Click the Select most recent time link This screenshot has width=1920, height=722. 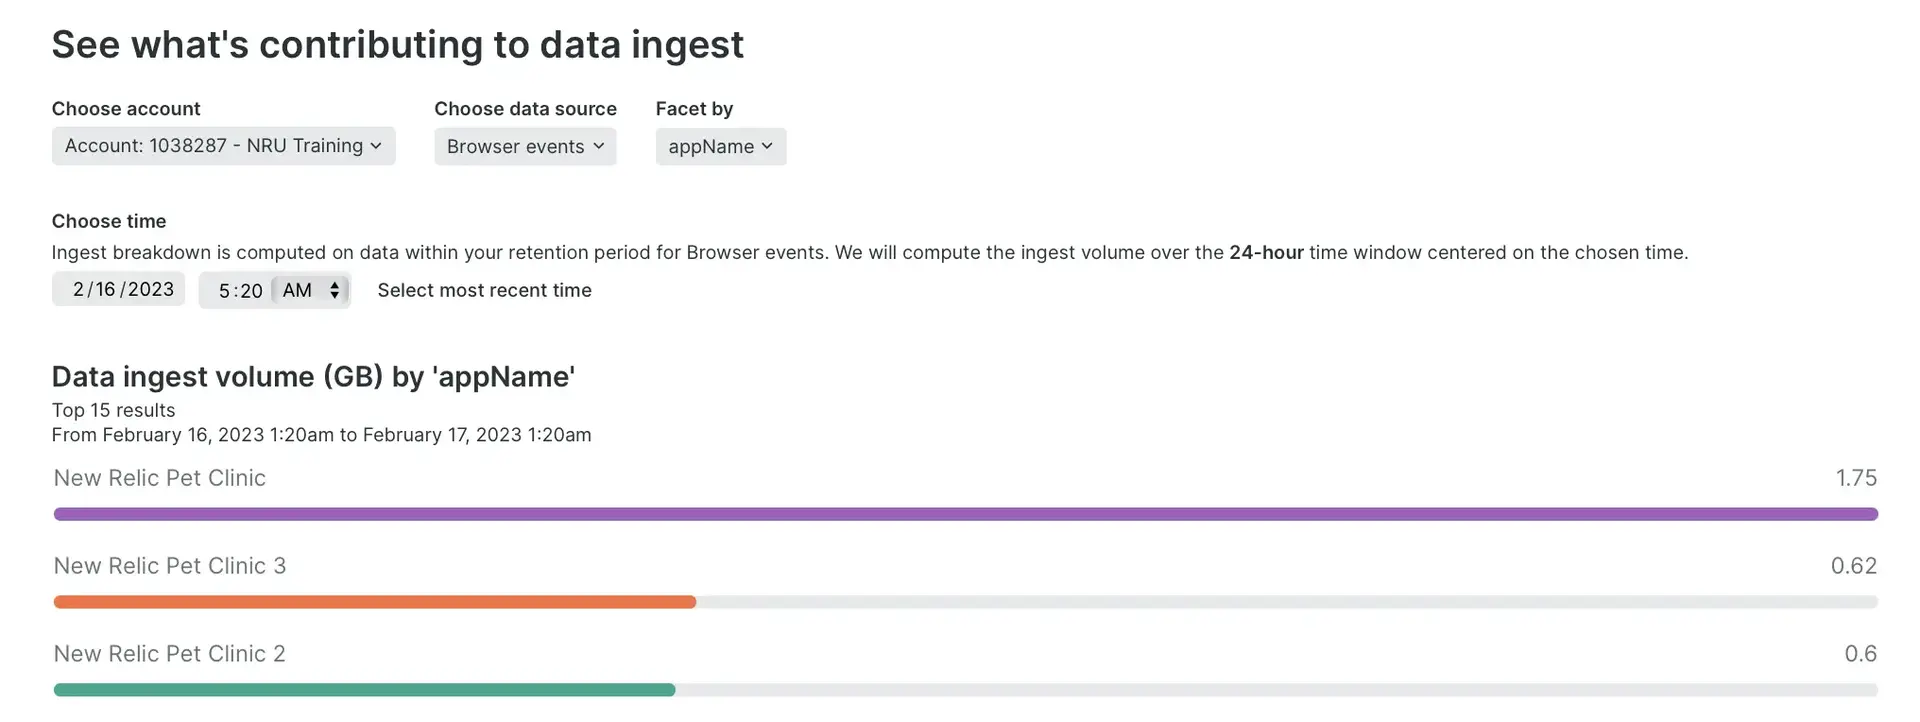coord(484,291)
